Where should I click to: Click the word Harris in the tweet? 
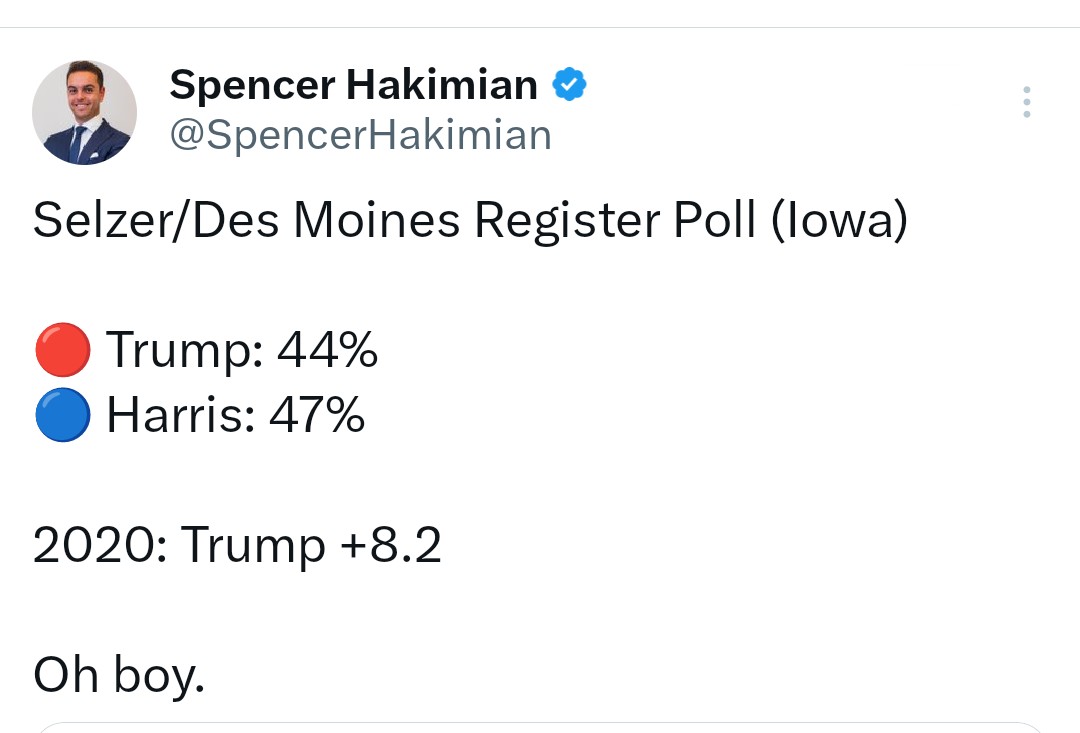pos(174,415)
